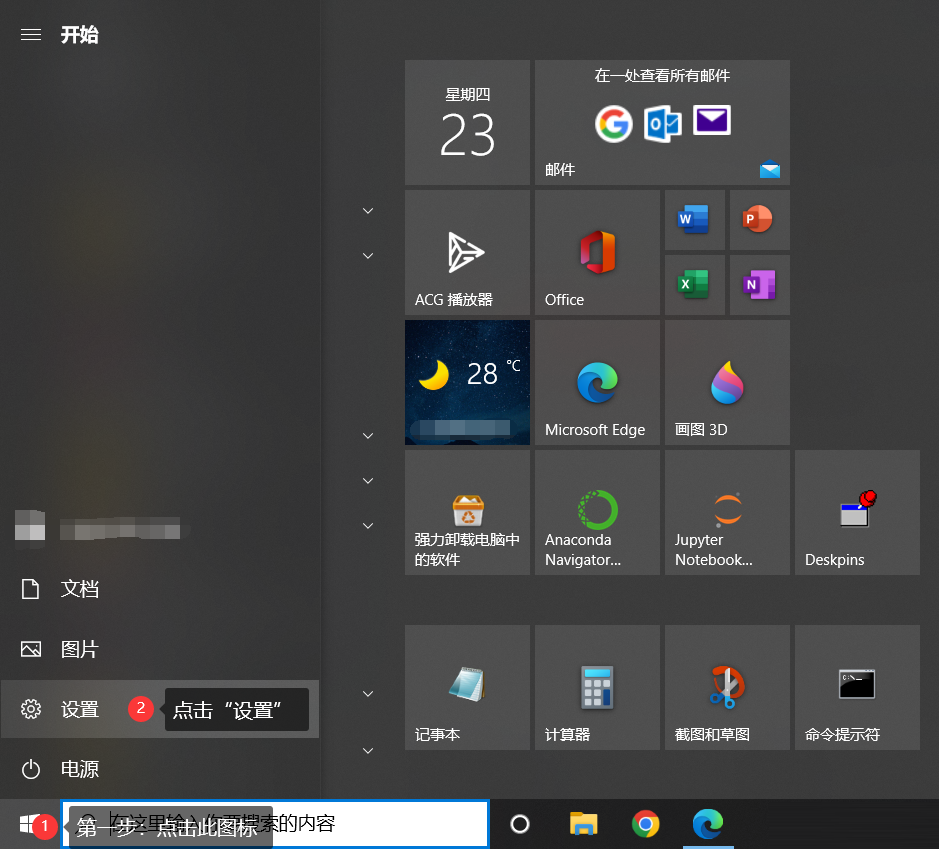Viewport: 939px width, 849px height.
Task: Launch Microsoft Edge tile
Action: click(x=597, y=383)
